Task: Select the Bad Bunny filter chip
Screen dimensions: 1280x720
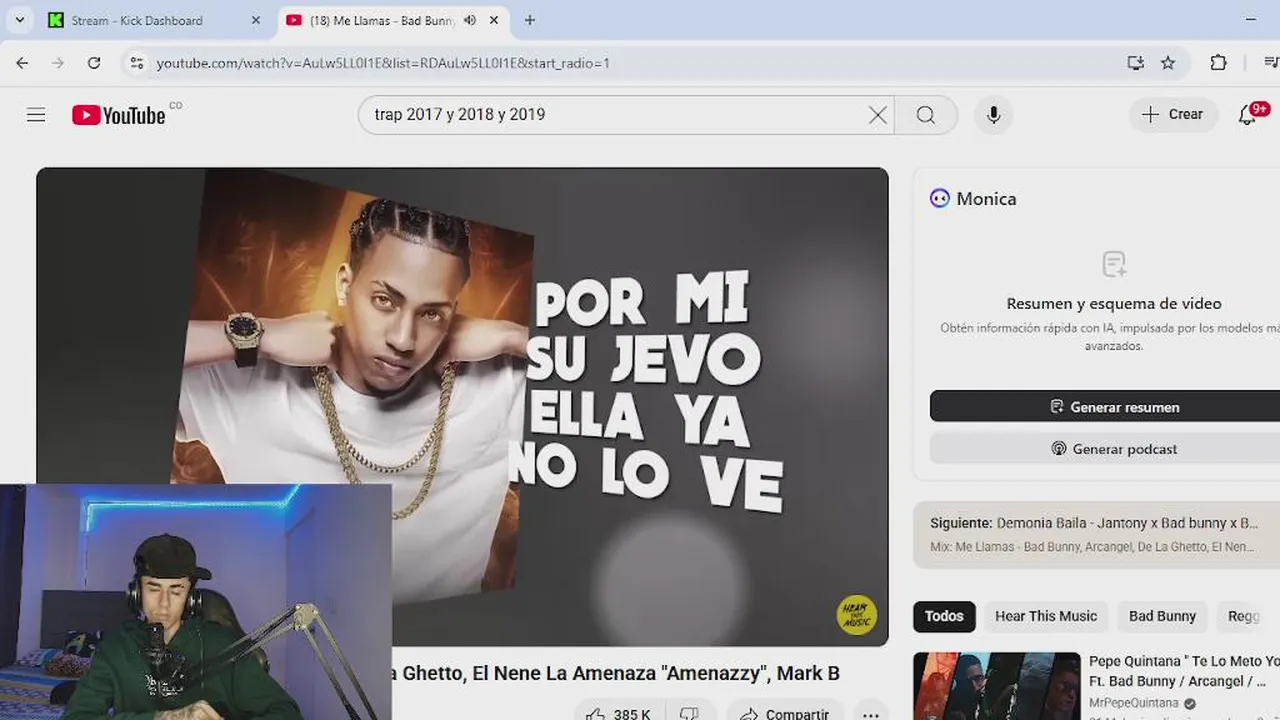Action: [1162, 616]
